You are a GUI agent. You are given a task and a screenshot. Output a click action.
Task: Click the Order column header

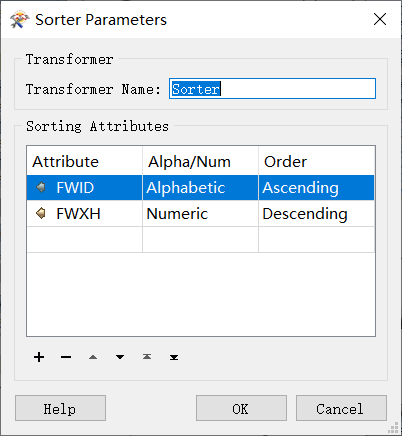pyautogui.click(x=316, y=161)
